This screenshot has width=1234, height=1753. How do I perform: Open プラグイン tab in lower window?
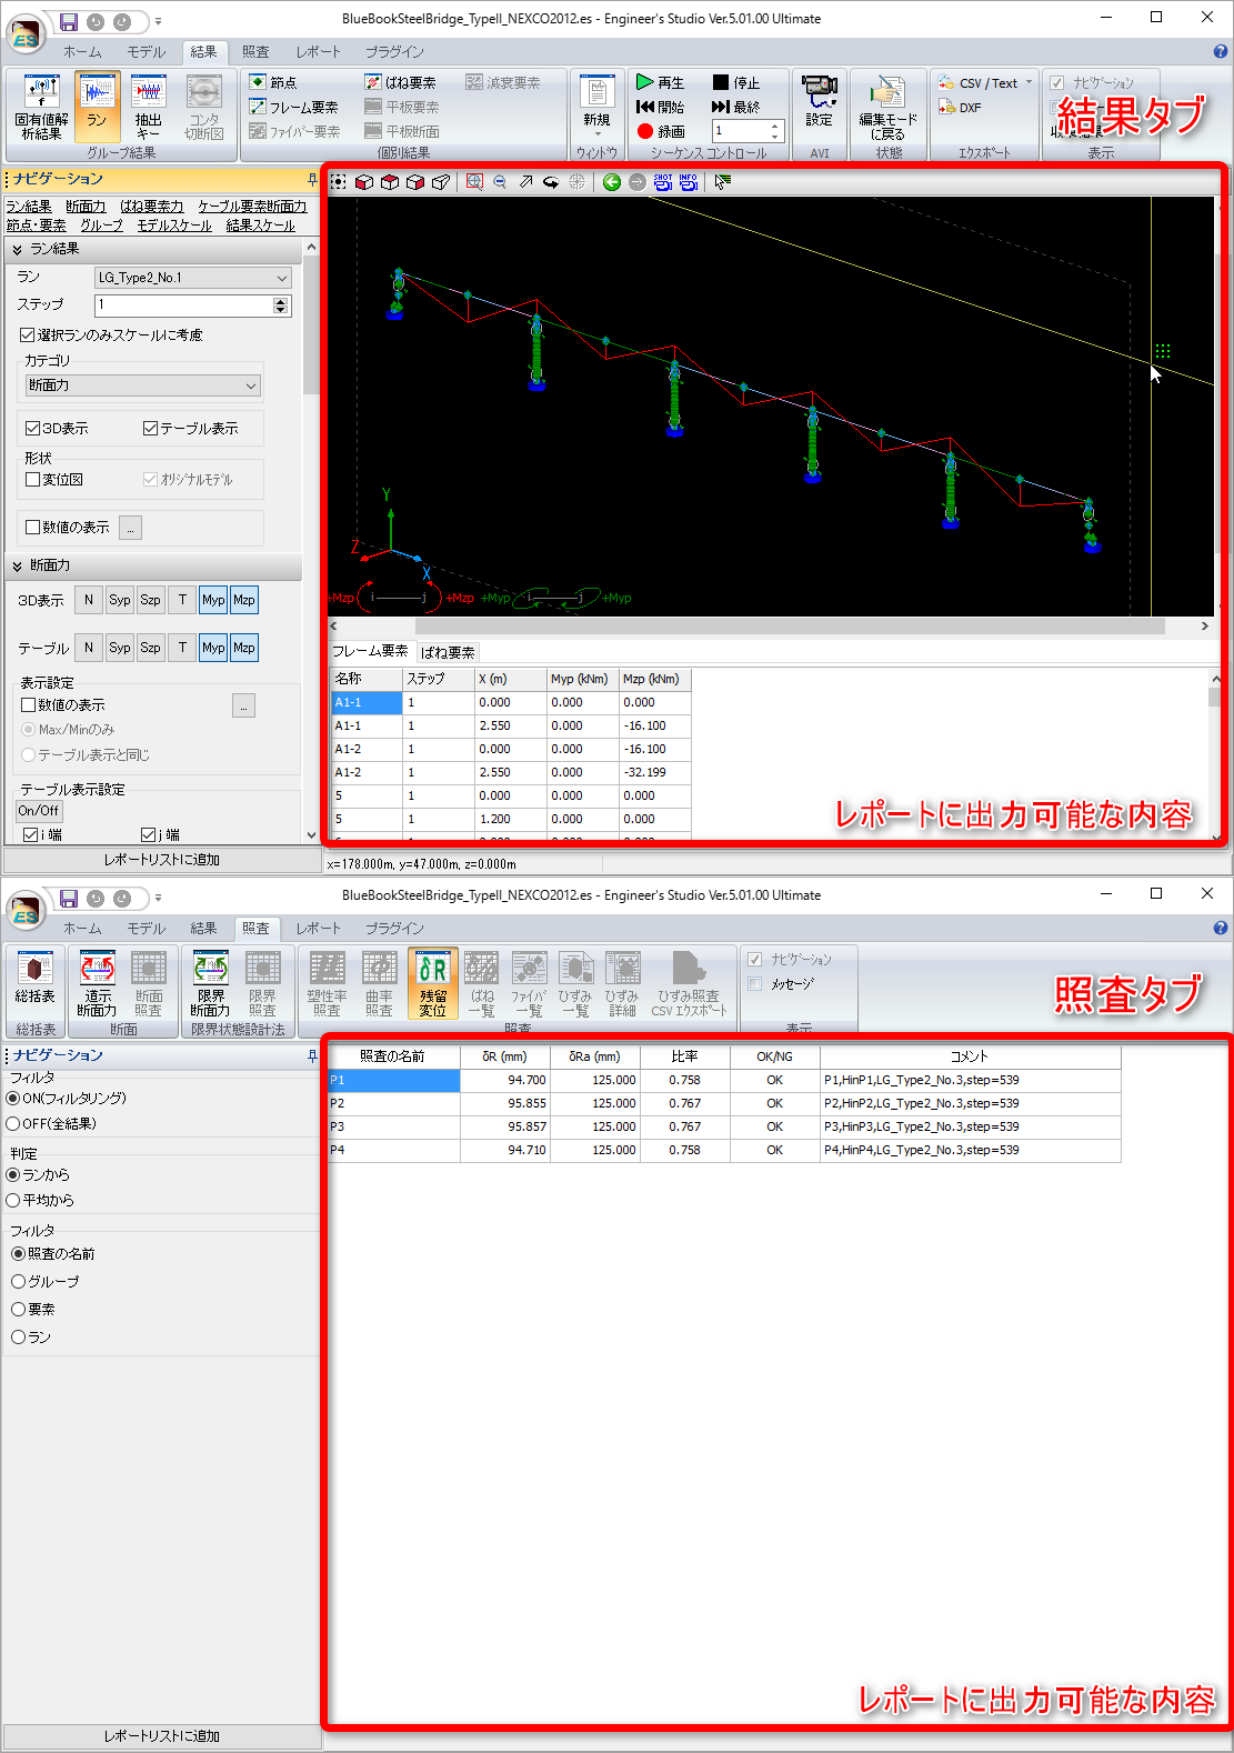tap(394, 929)
